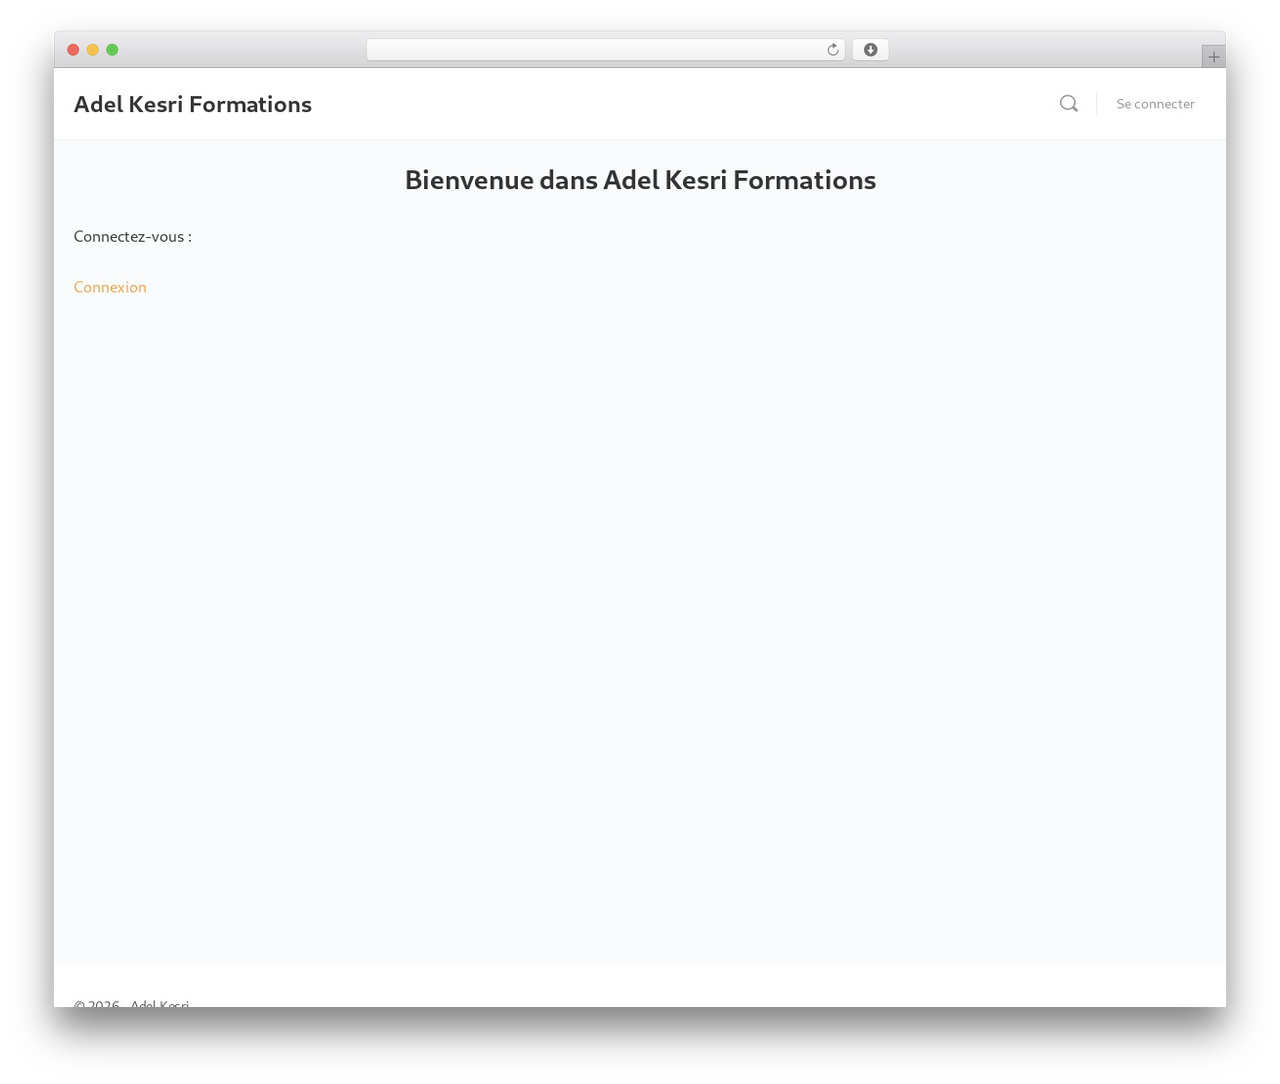Click the Se connecter link in the header
Screen dimensions: 1280x1084
pyautogui.click(x=1155, y=104)
